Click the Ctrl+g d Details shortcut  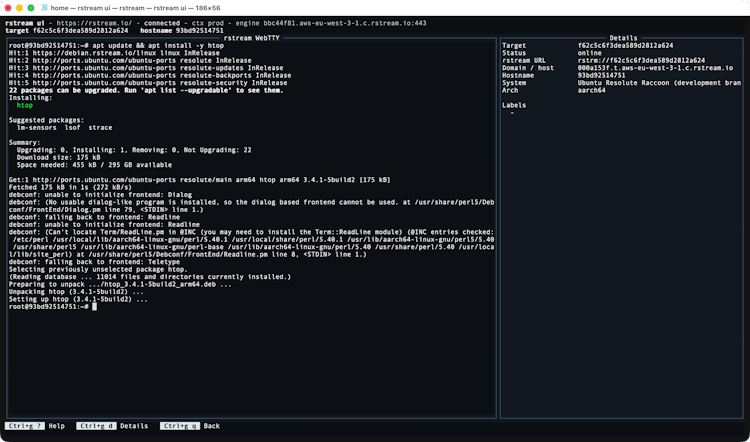pyautogui.click(x=111, y=426)
